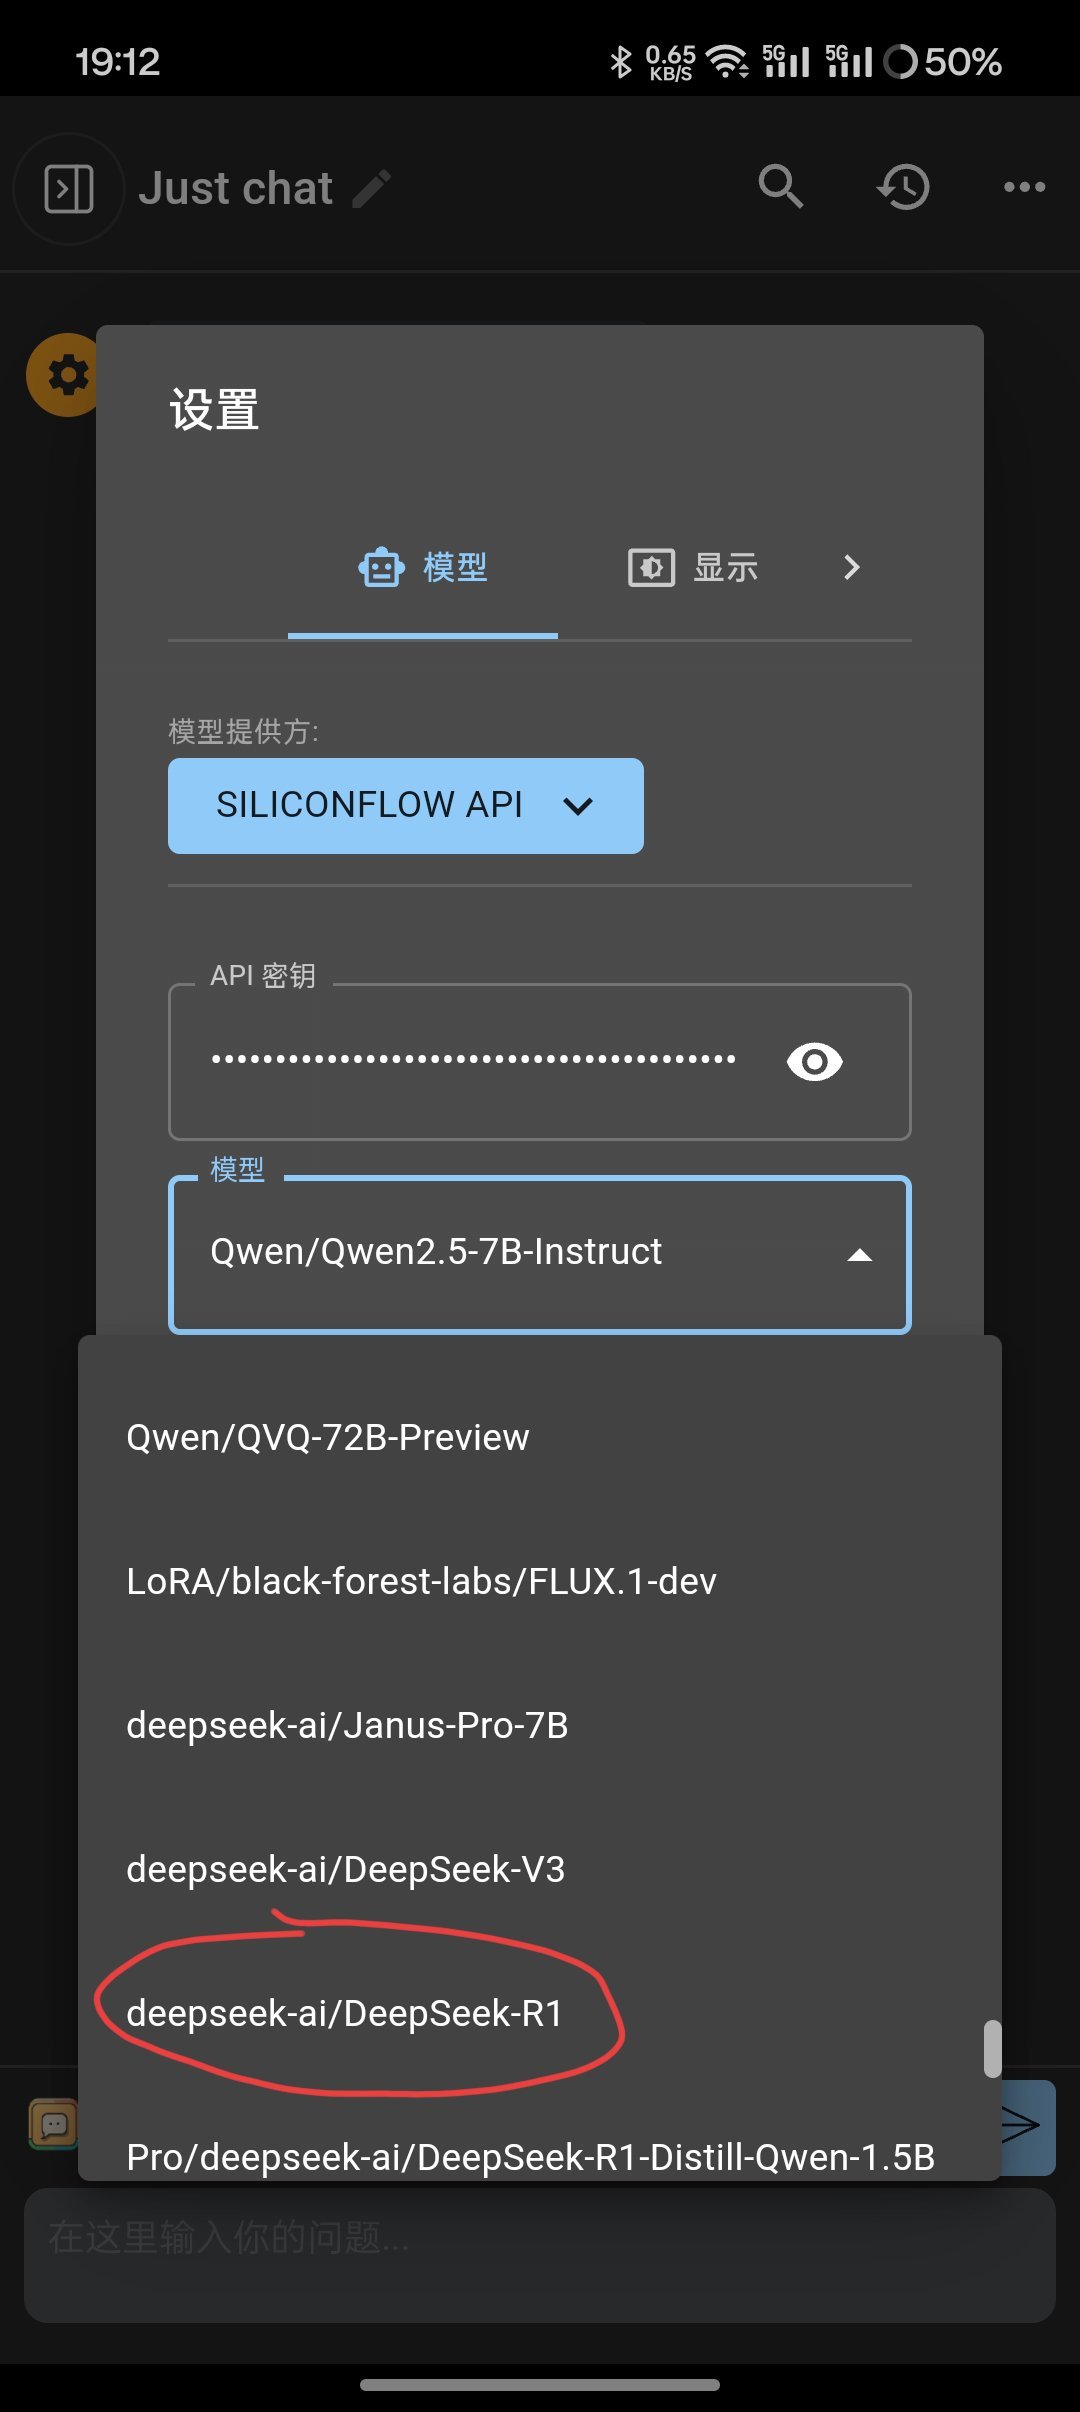
Task: Open chat history clock icon
Action: click(904, 187)
